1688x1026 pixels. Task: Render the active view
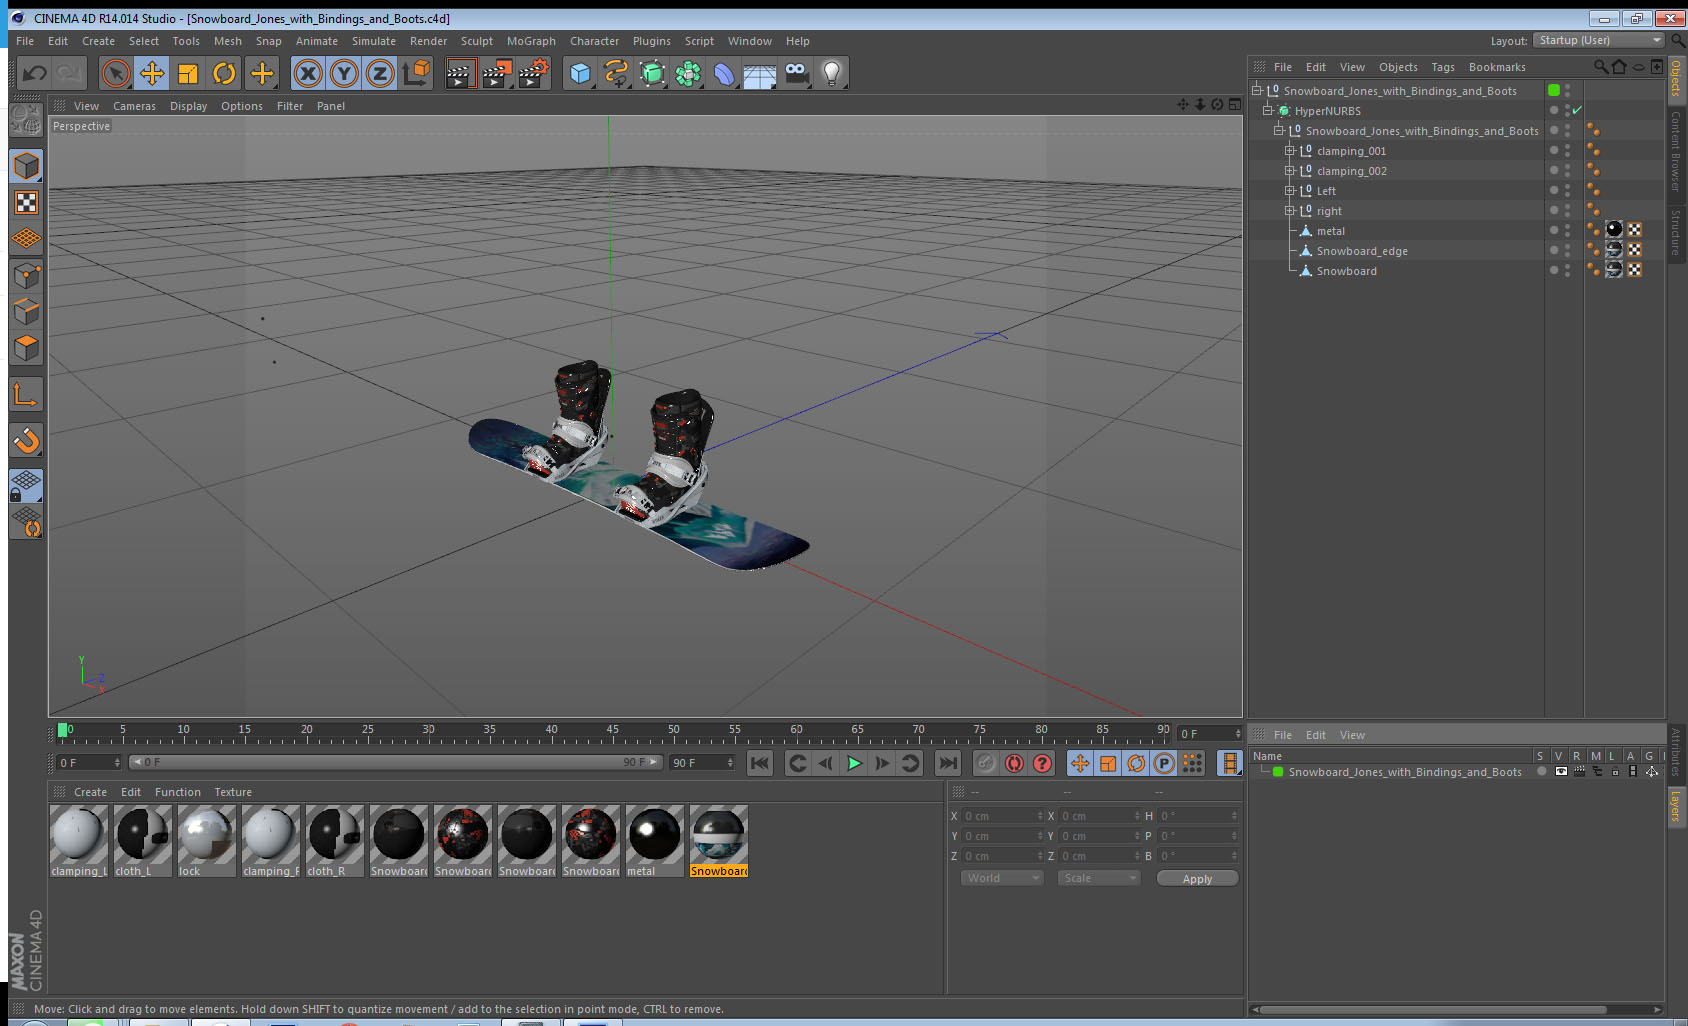coord(460,73)
